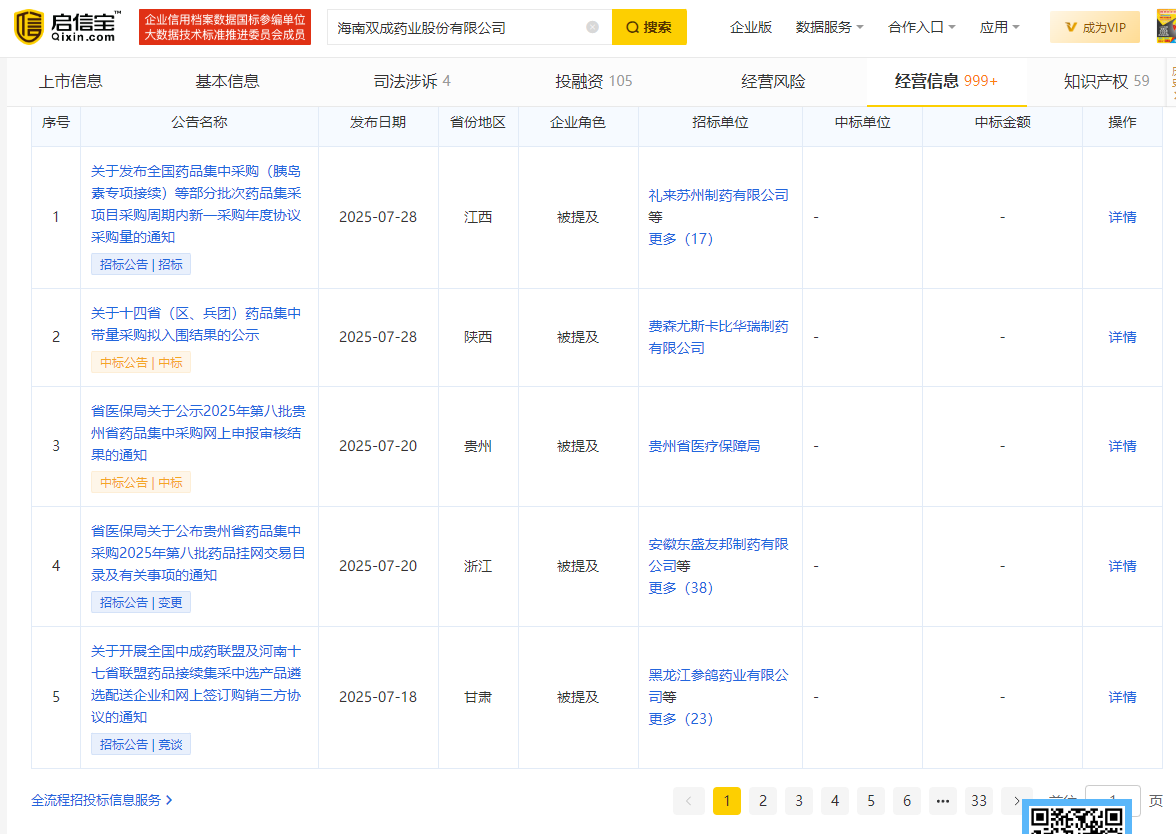Go to pagination page 3

799,801
